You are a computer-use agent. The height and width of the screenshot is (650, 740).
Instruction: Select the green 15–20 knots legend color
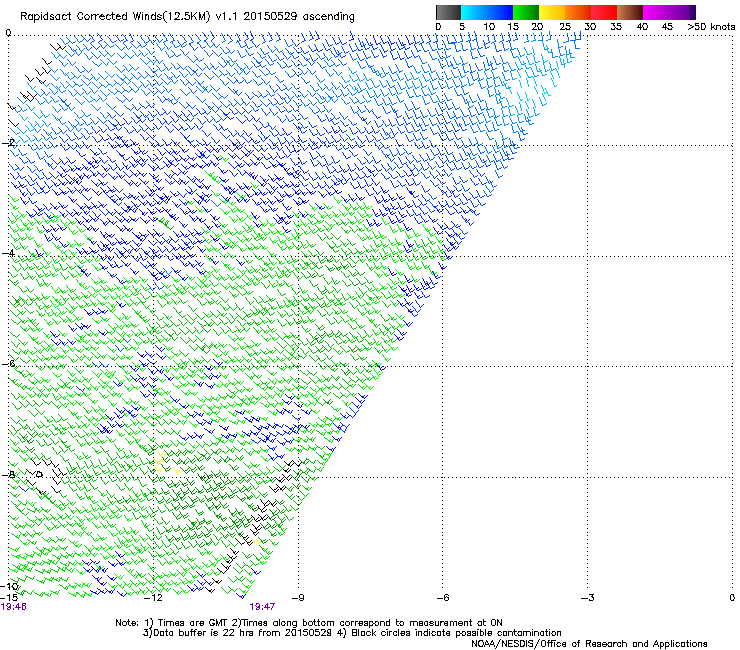[526, 12]
